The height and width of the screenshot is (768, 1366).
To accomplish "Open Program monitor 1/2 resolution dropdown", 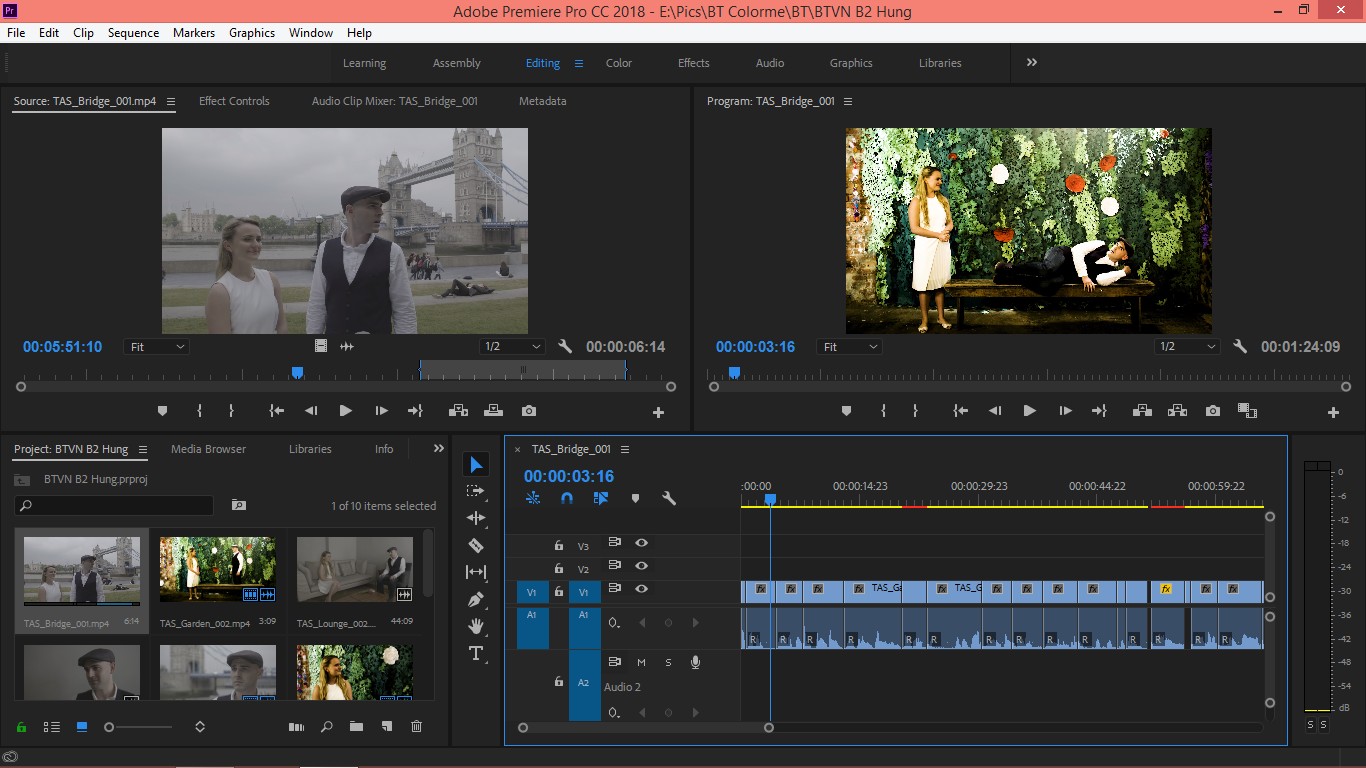I will point(1187,347).
